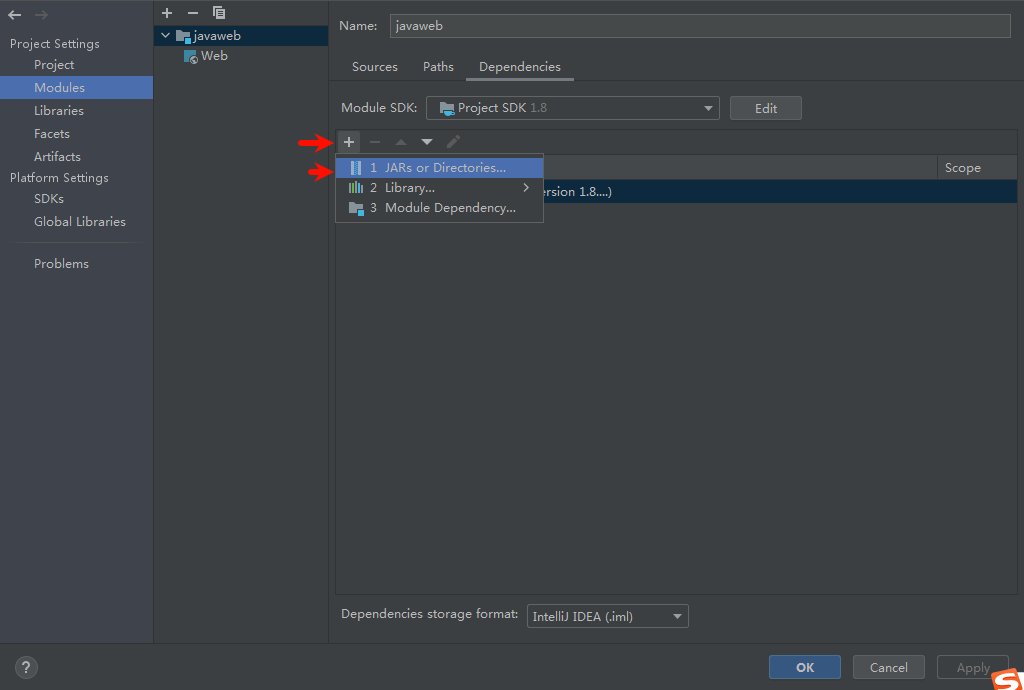
Task: Copy the selected module icon
Action: coord(219,13)
